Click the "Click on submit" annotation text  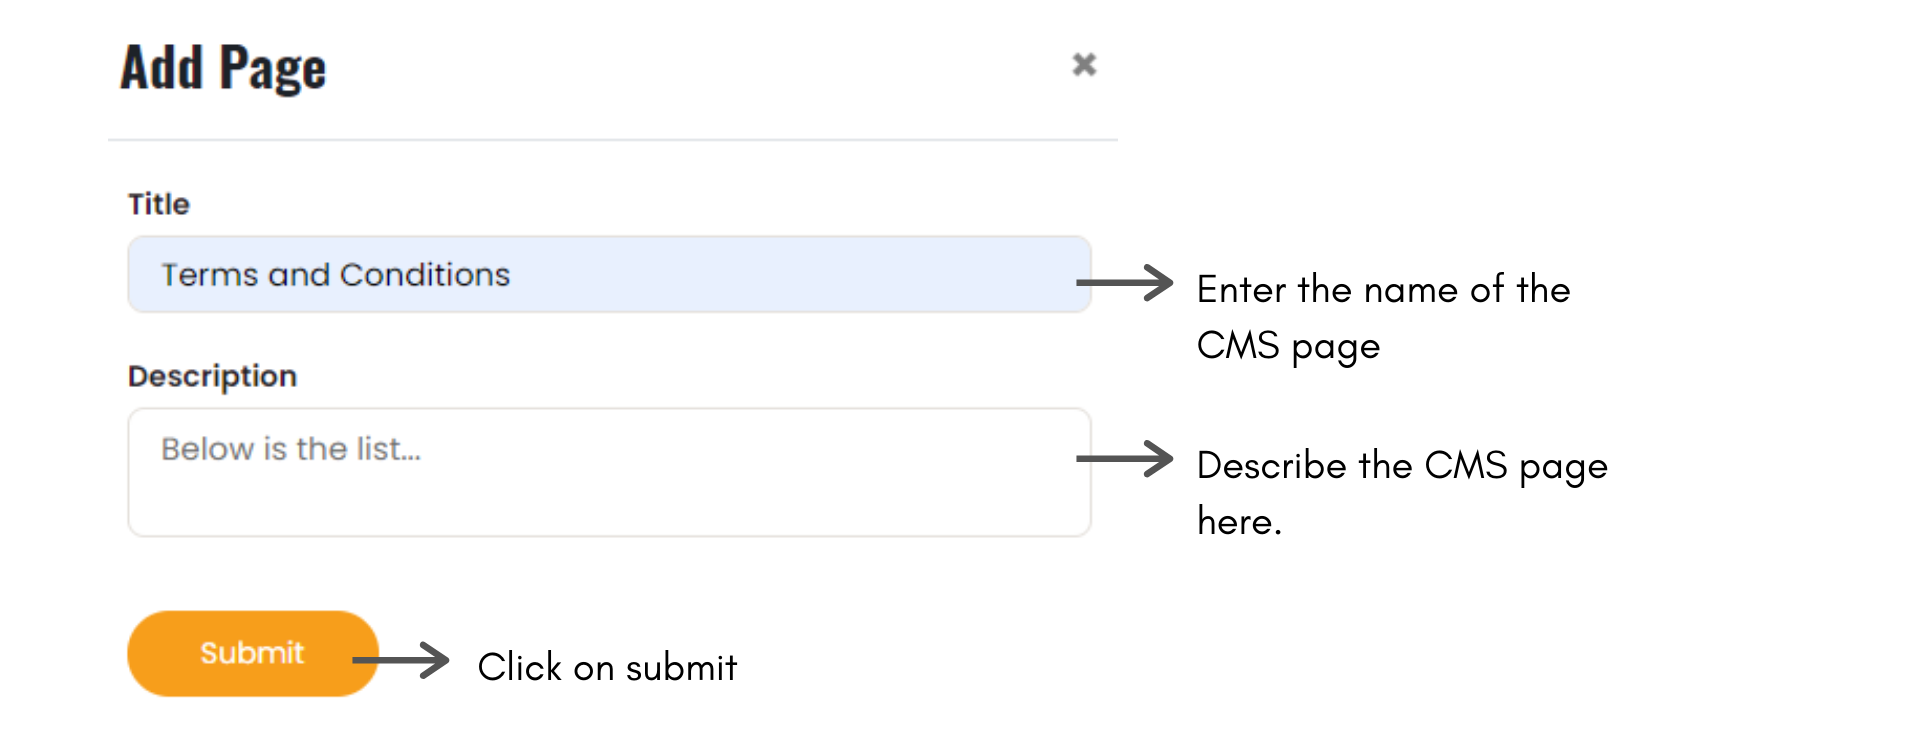607,667
